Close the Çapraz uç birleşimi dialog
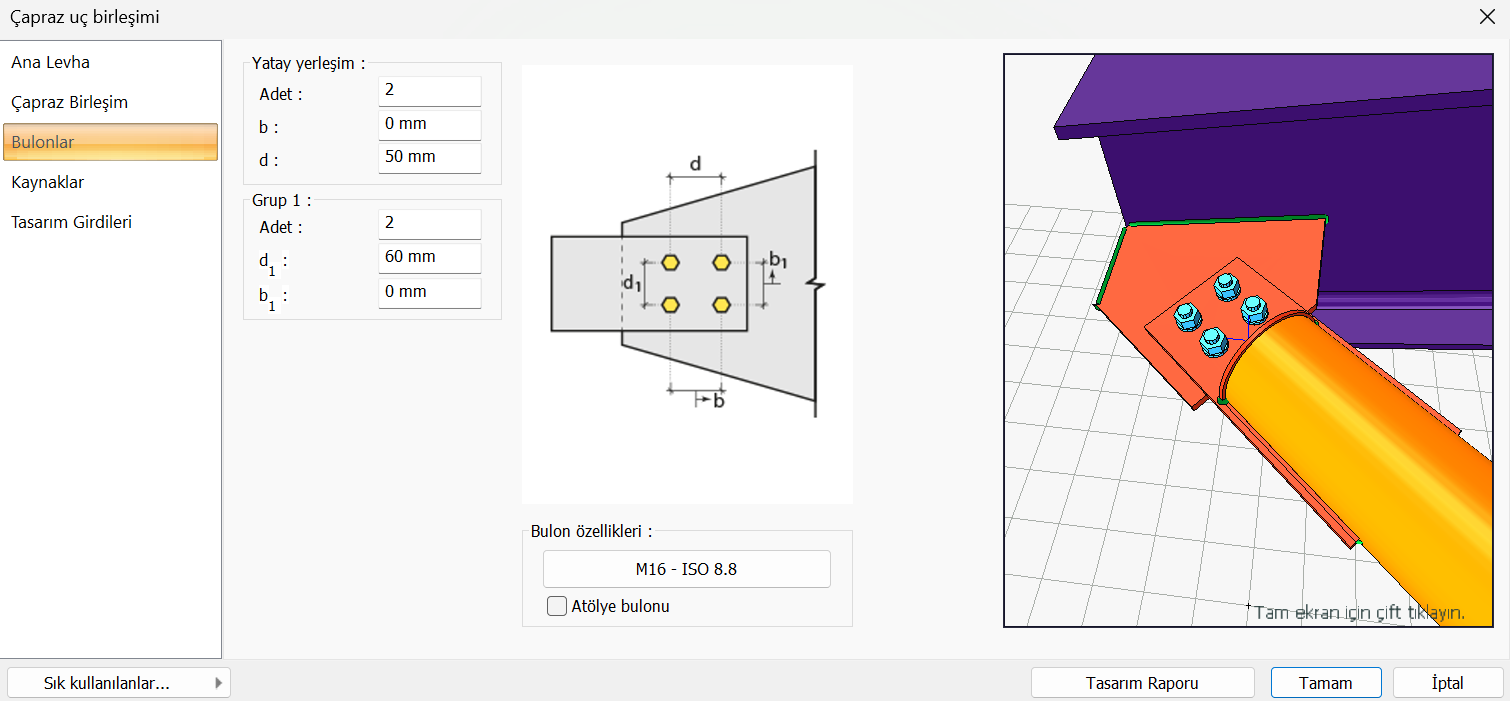 pos(1487,16)
